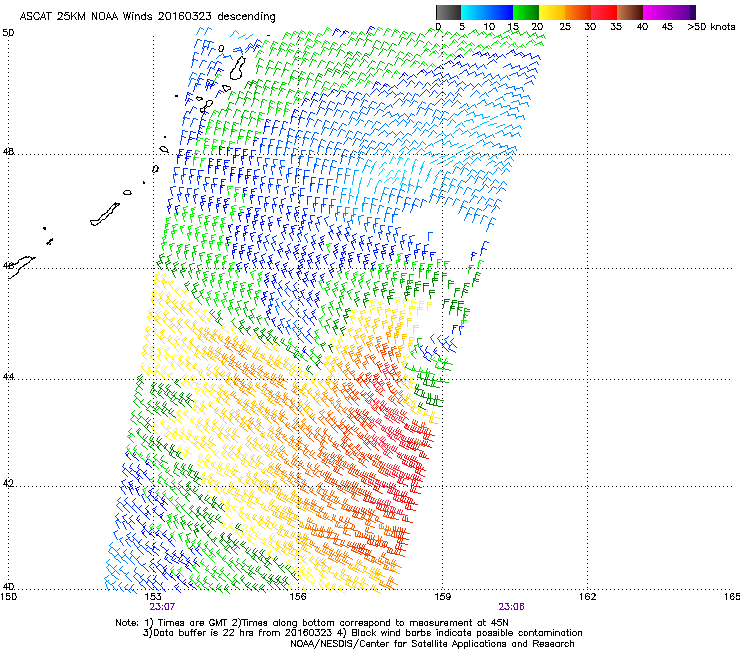Click the purple swath time '23:06'
Image resolution: width=740 pixels, height=650 pixels.
coord(512,607)
